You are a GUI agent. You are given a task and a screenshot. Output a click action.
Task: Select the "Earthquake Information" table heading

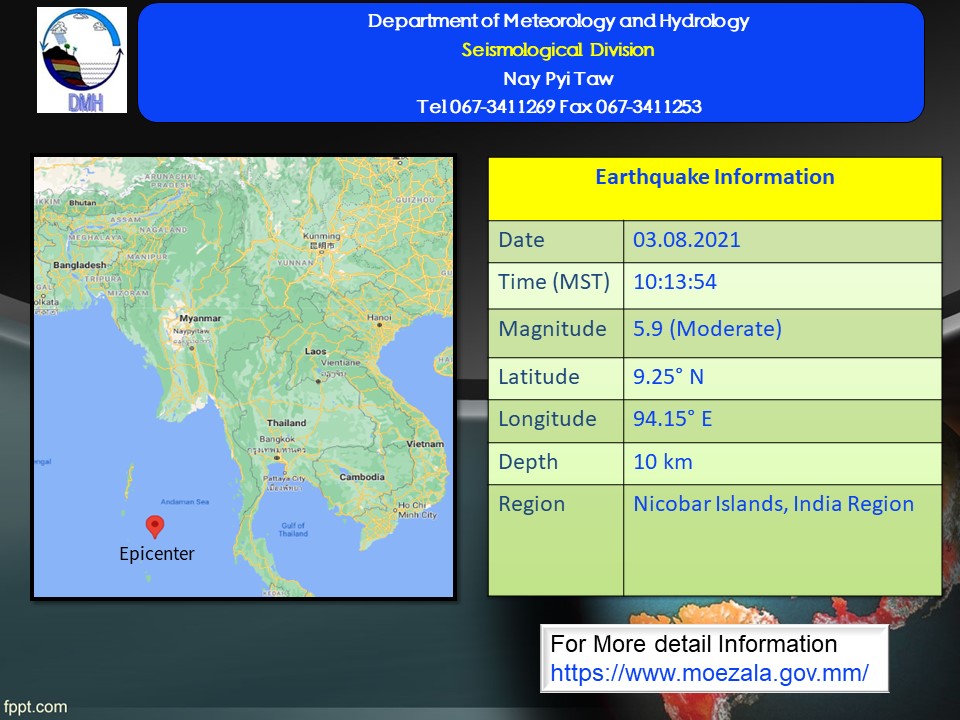coord(714,177)
